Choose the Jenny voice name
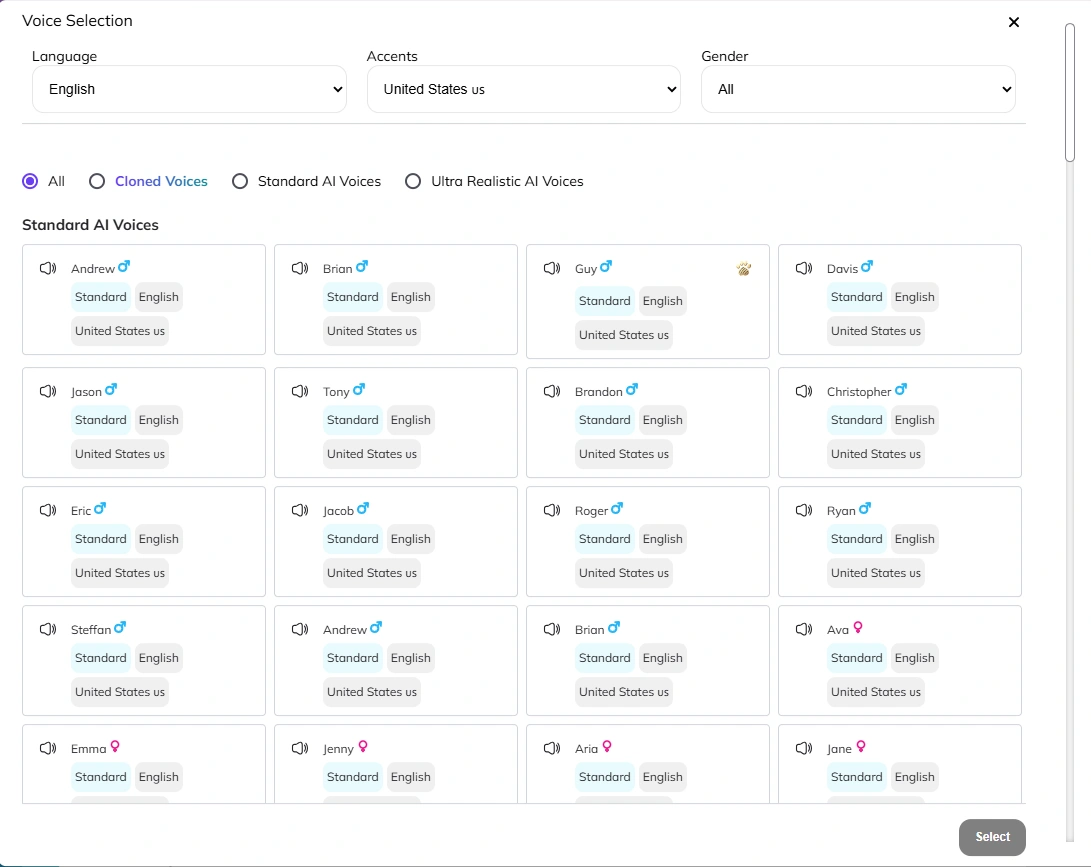 tap(338, 749)
